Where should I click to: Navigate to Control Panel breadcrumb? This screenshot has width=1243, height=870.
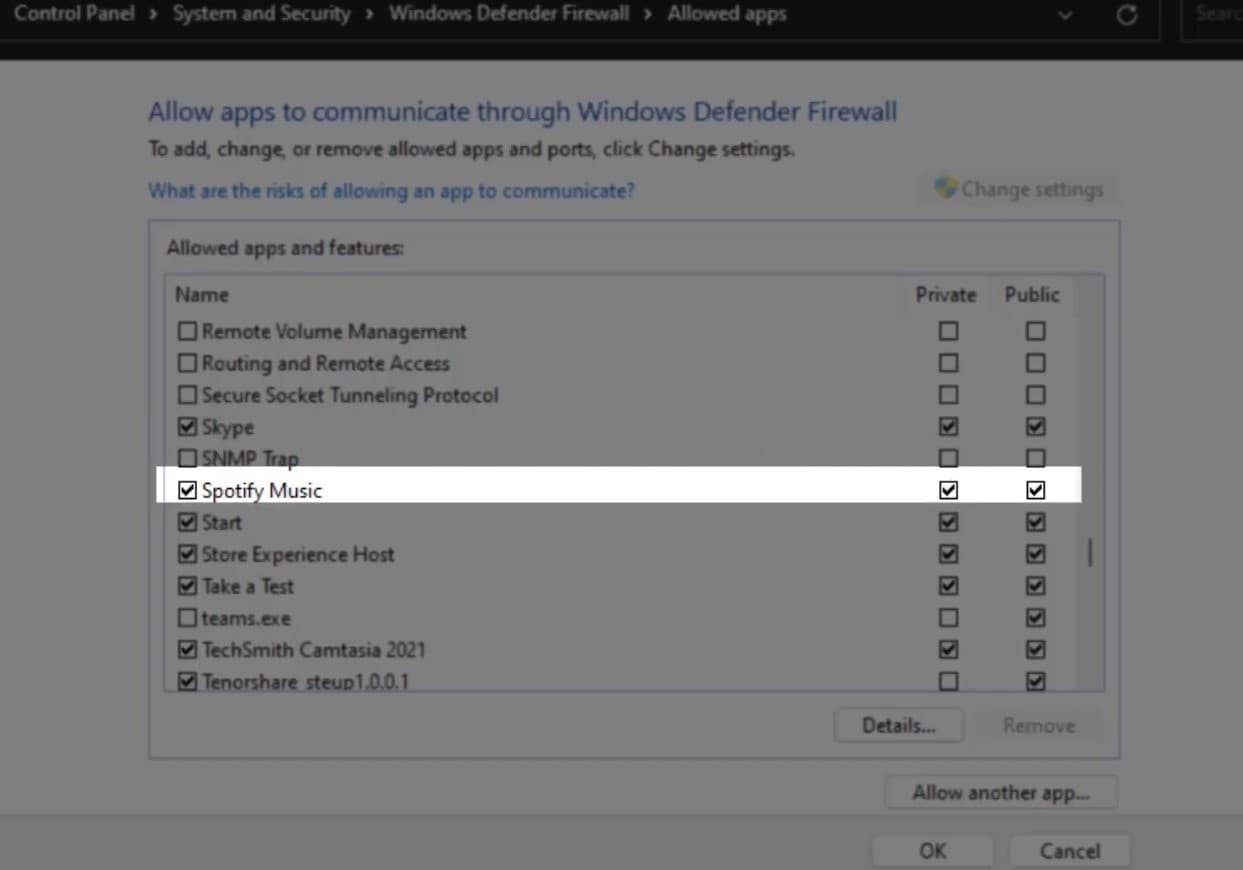tap(74, 14)
